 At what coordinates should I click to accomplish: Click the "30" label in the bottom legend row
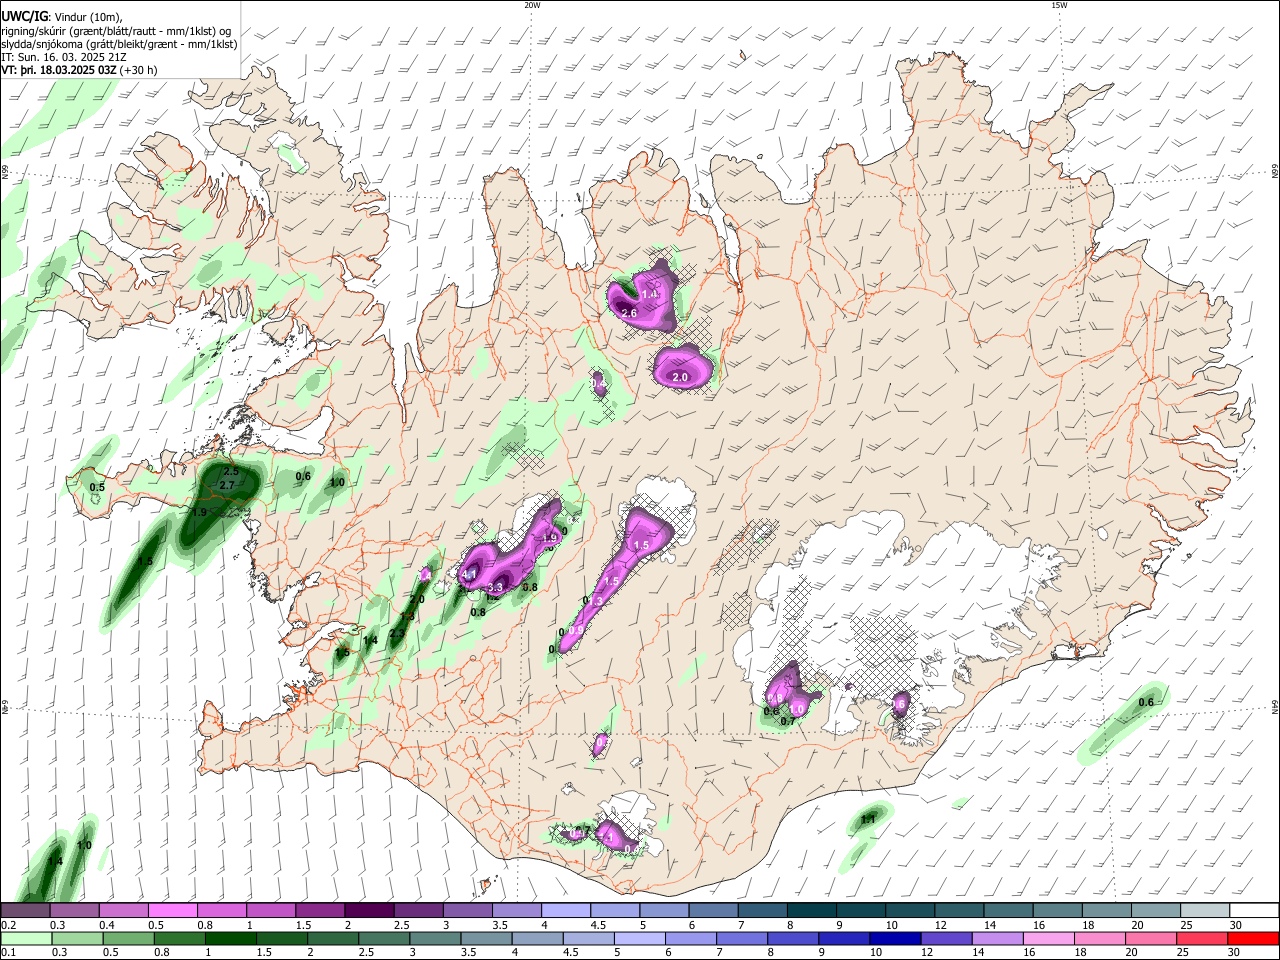coord(1236,953)
